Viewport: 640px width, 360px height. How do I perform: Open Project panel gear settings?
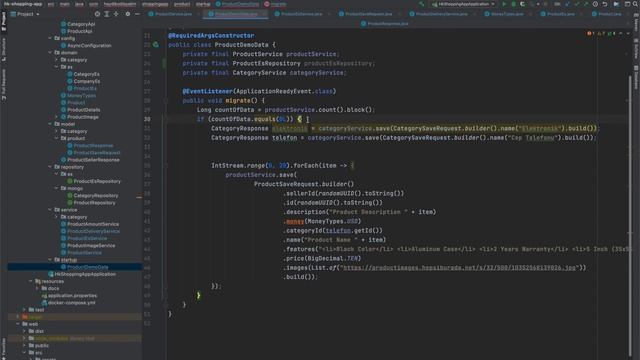pos(128,14)
